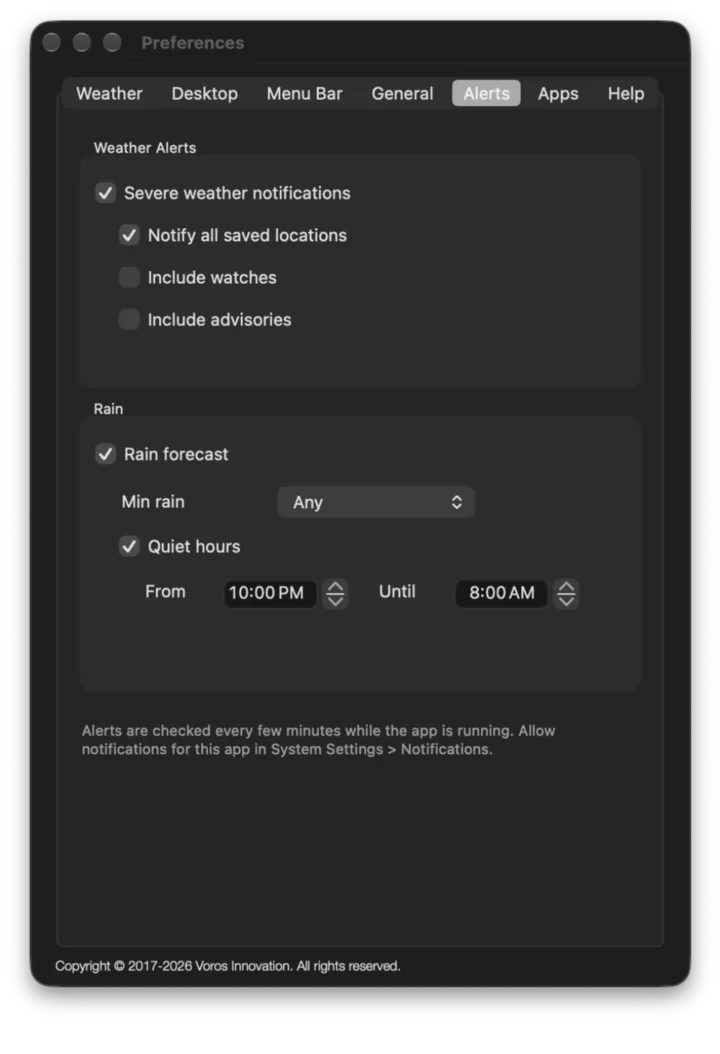The width and height of the screenshot is (720, 1054).
Task: Select the Menu Bar tab
Action: tap(305, 93)
